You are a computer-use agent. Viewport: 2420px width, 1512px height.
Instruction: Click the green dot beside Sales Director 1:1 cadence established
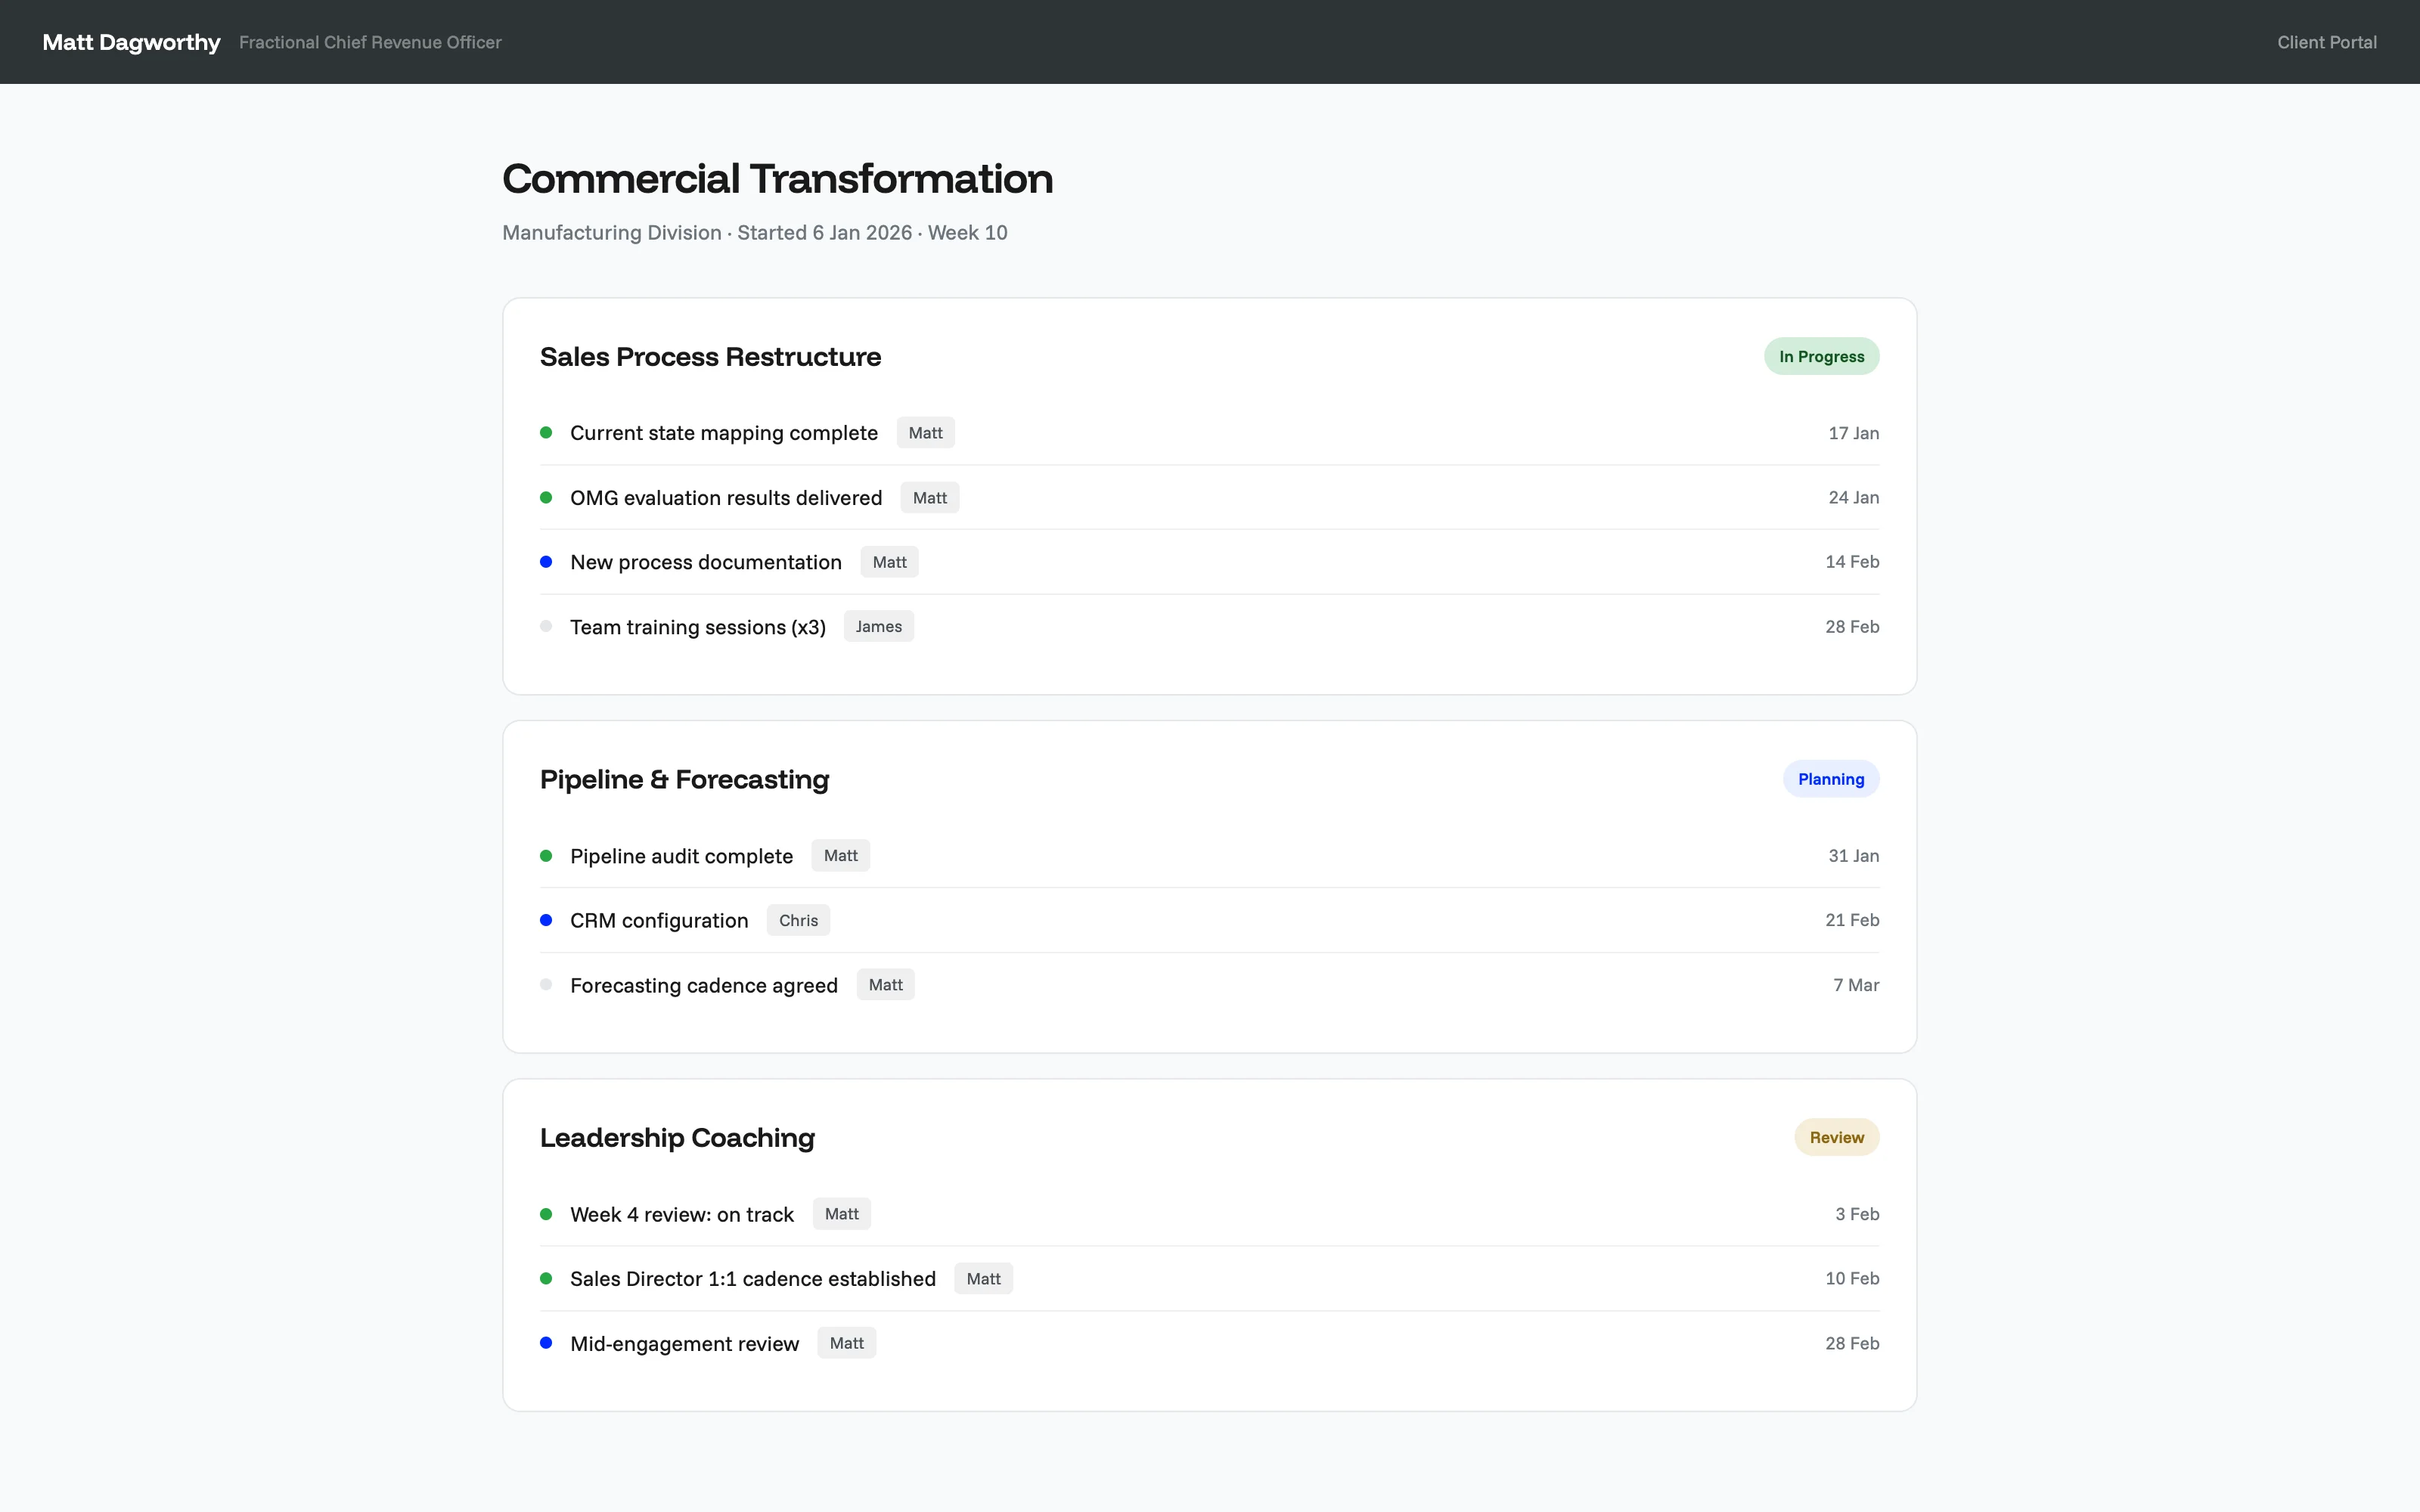pyautogui.click(x=547, y=1278)
